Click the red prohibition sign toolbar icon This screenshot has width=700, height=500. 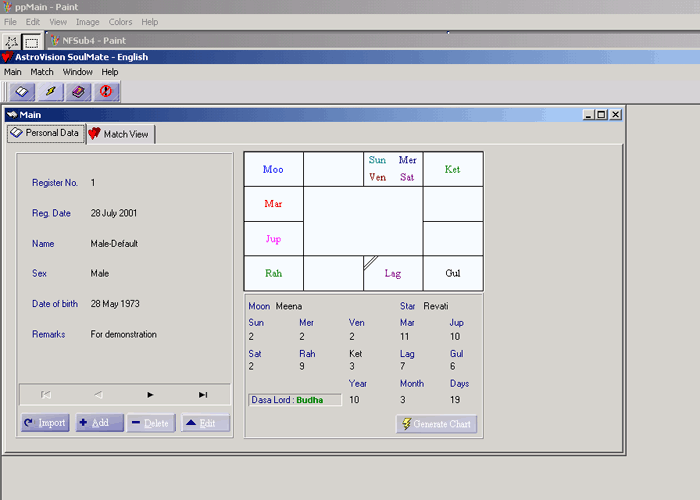click(x=106, y=92)
